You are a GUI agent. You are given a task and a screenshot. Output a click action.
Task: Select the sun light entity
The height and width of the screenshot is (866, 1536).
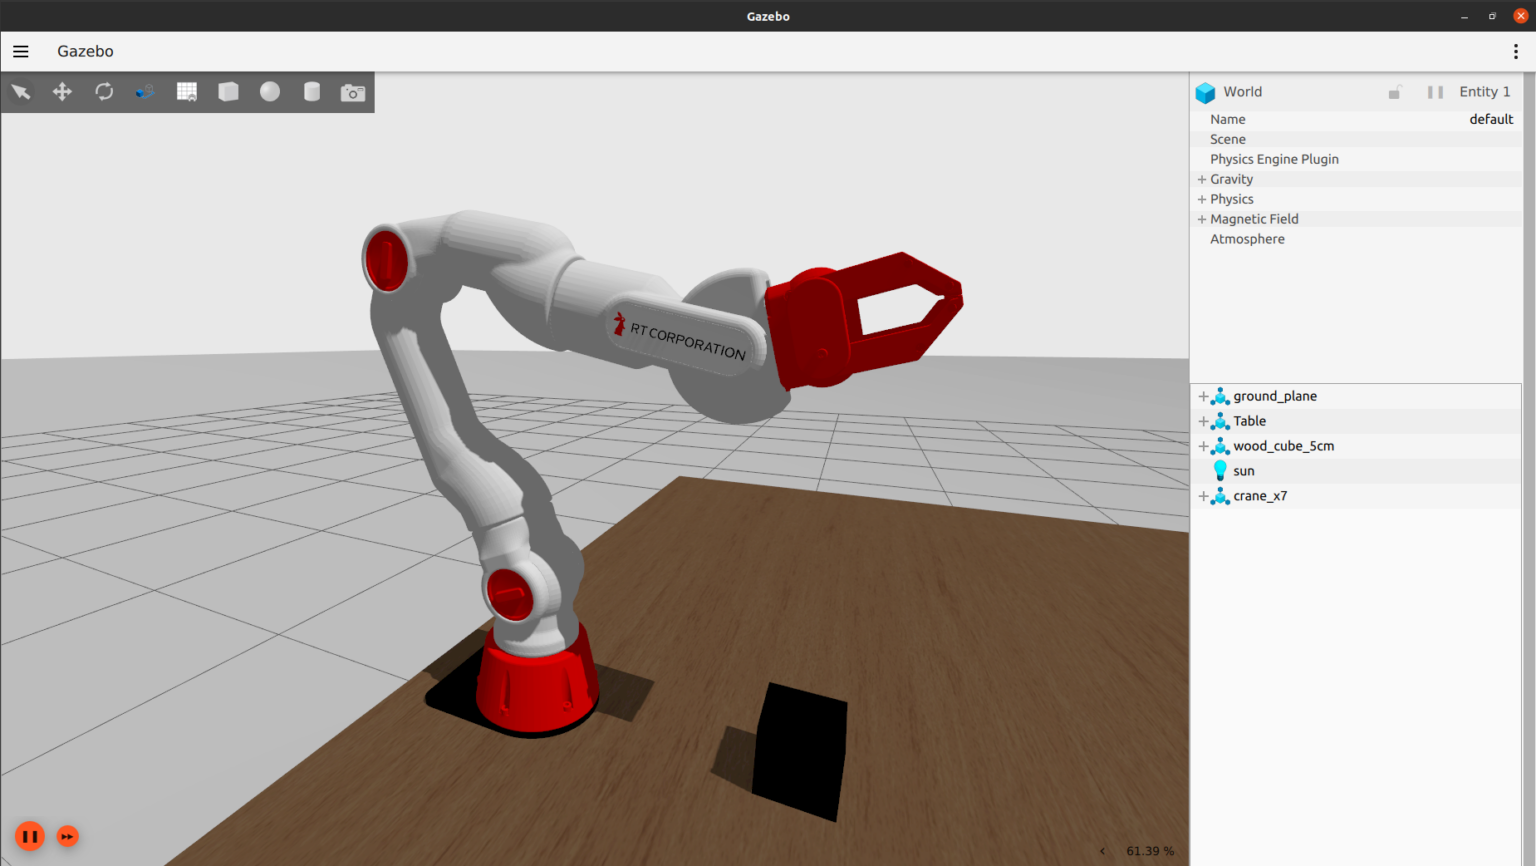tap(1243, 471)
